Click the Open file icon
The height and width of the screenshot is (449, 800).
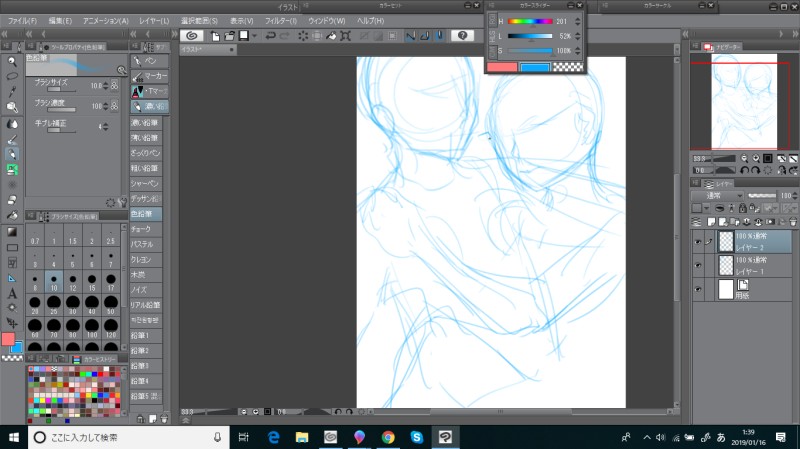coord(230,36)
